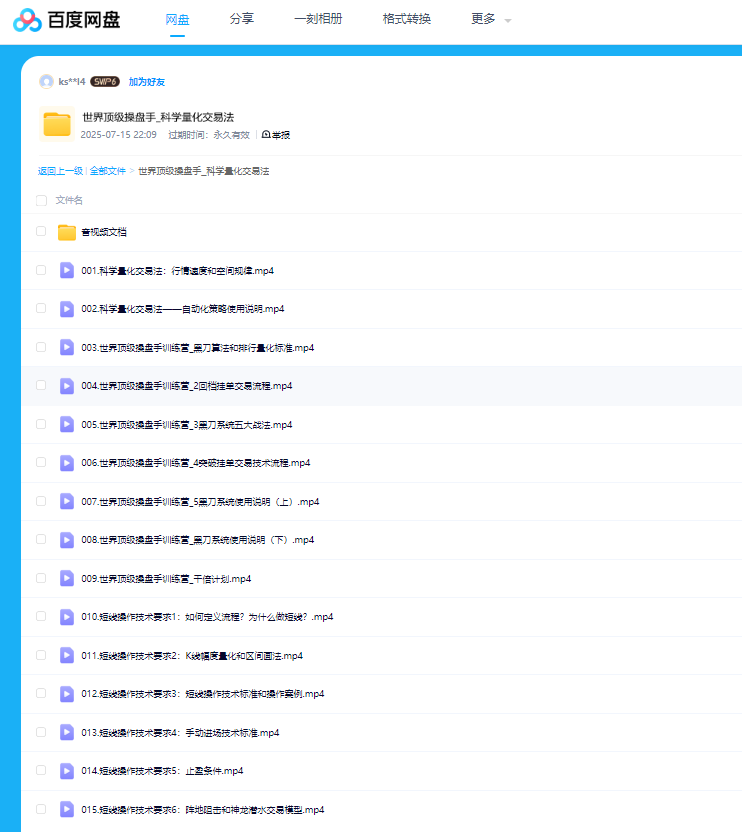Select the 格式转换 tab

[x=407, y=19]
